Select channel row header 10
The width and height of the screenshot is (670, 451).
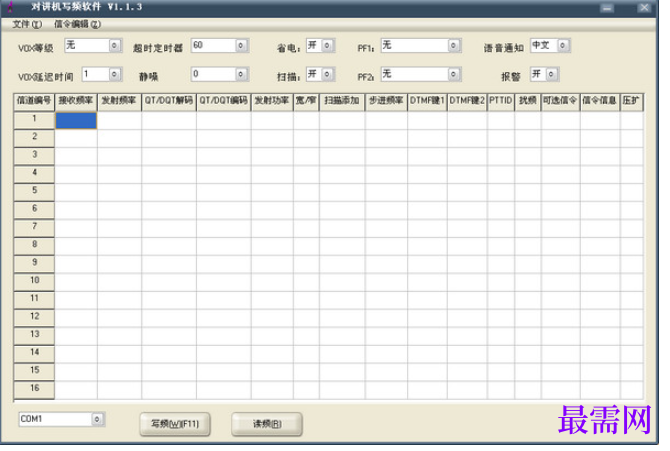34,282
